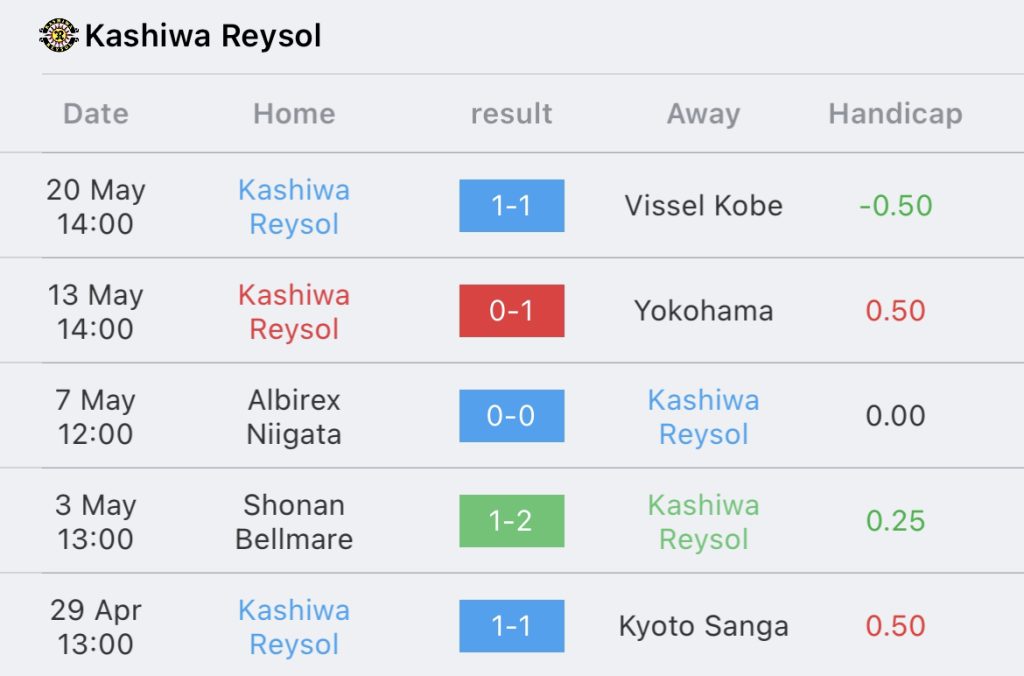The height and width of the screenshot is (676, 1024).
Task: Click the Kyoto Sanga team name
Action: pos(703,626)
